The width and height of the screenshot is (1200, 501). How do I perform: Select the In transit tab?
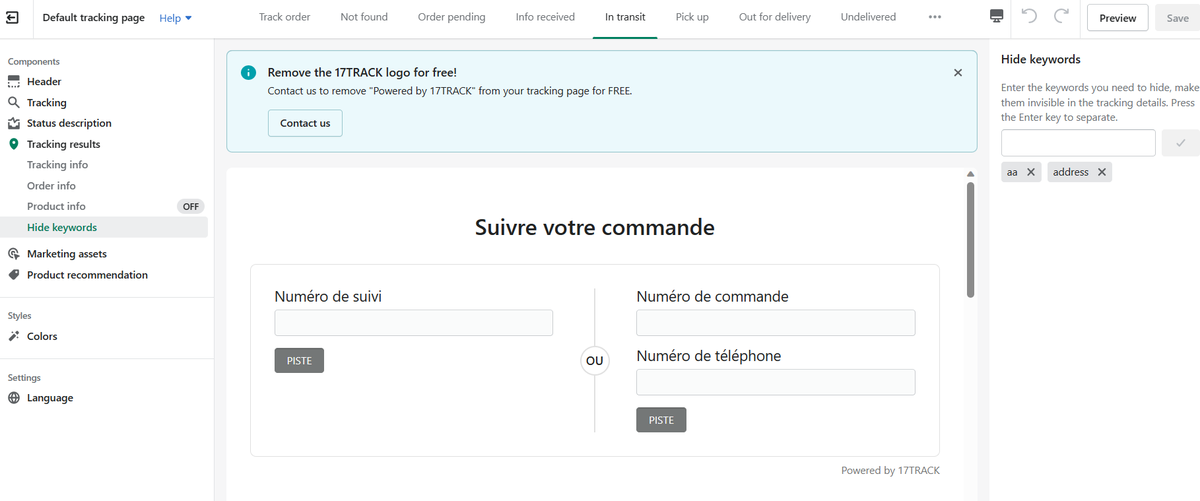coord(625,17)
